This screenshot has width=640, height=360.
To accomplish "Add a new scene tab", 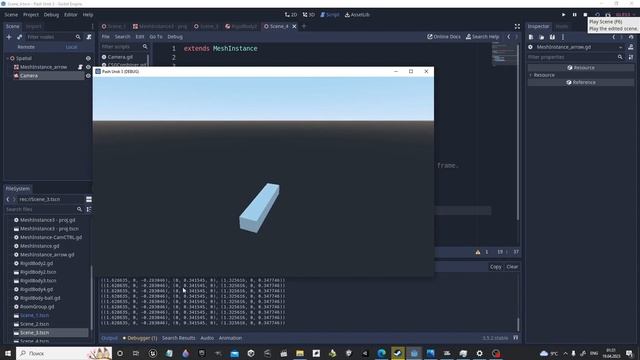I will pyautogui.click(x=304, y=27).
